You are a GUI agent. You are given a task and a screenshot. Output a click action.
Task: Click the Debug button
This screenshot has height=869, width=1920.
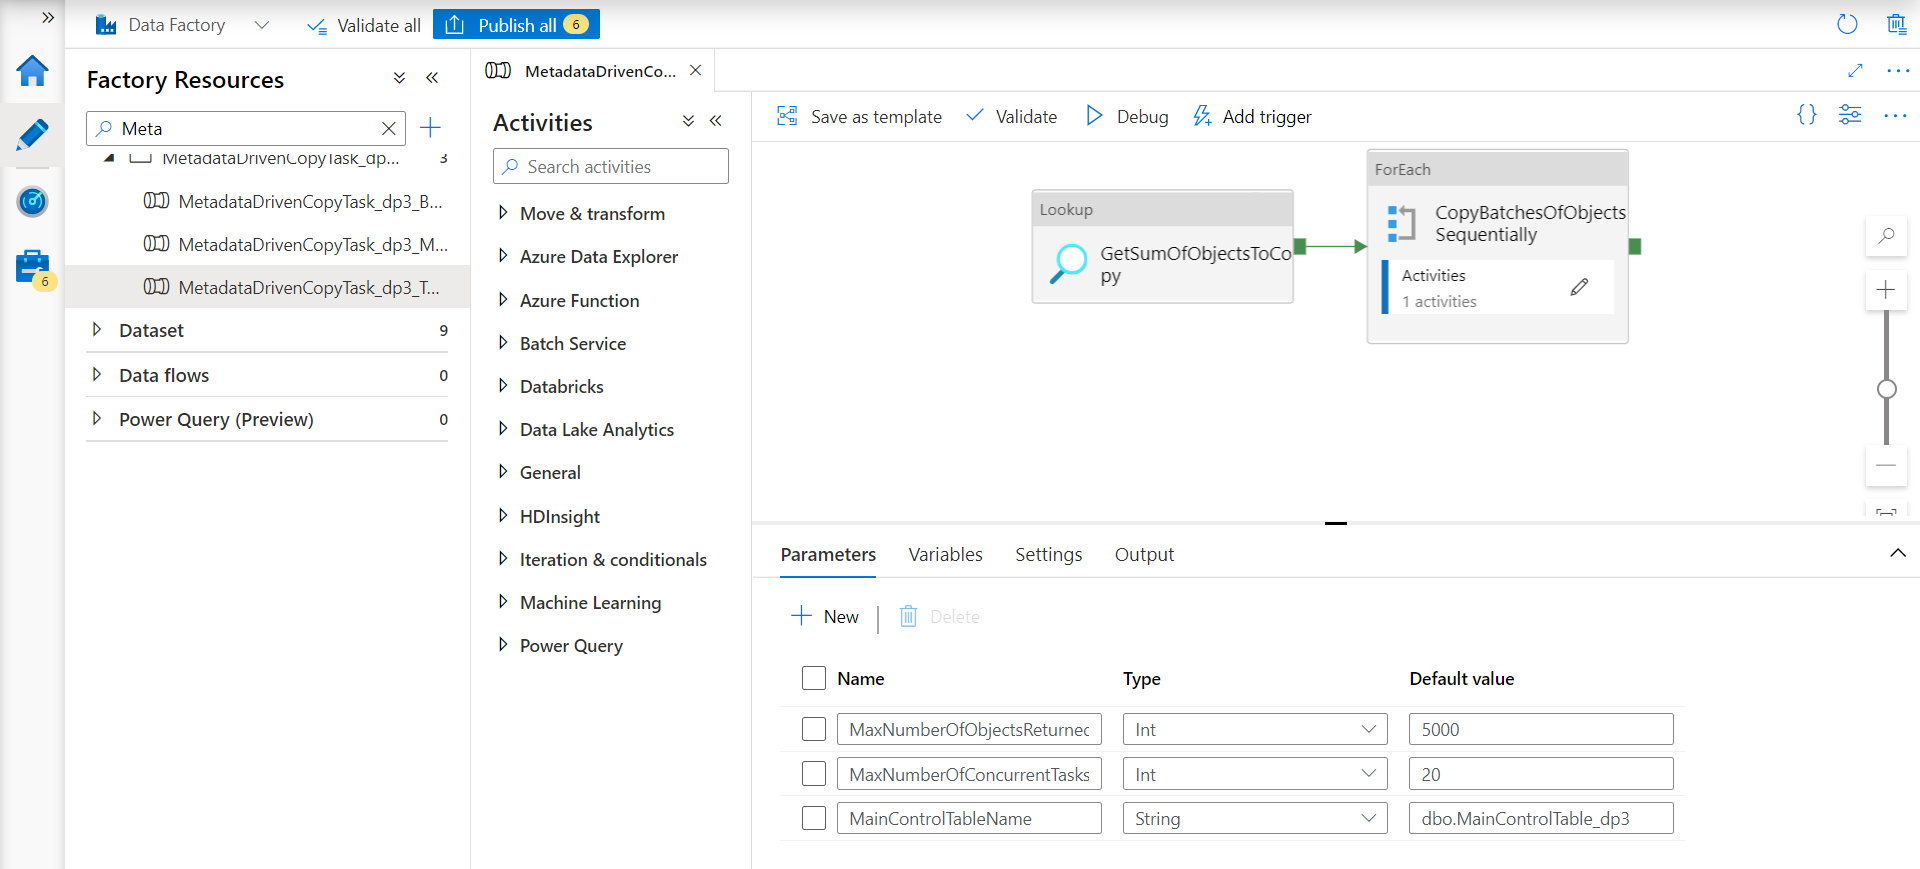(1127, 116)
